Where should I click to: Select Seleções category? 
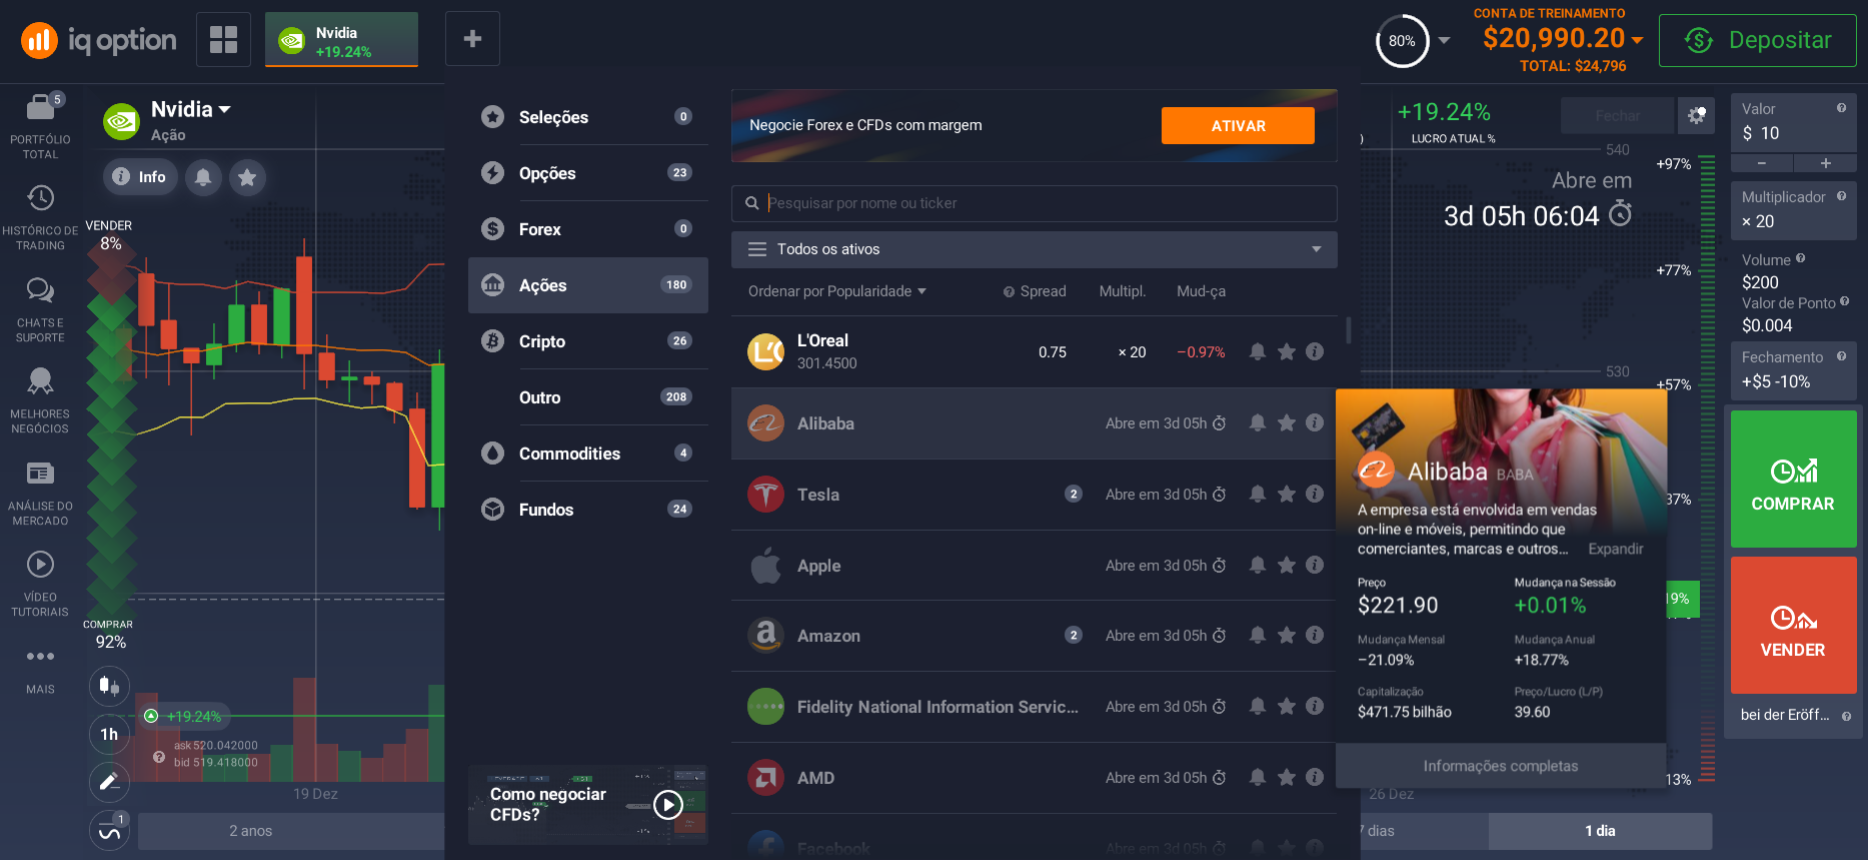click(588, 117)
